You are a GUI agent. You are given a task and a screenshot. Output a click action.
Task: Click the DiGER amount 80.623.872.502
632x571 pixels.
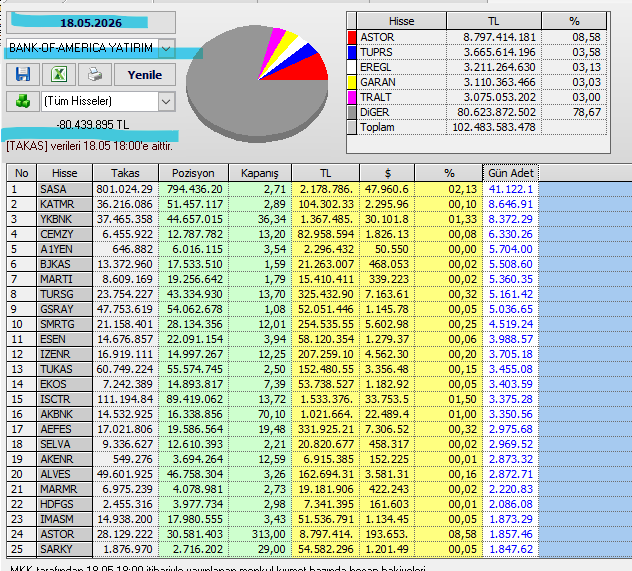(x=497, y=112)
